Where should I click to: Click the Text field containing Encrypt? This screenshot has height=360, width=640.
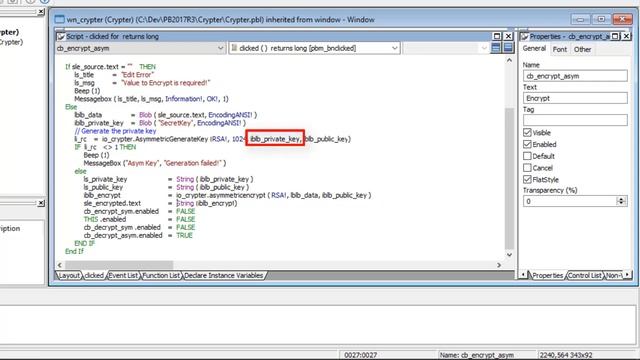pyautogui.click(x=575, y=98)
